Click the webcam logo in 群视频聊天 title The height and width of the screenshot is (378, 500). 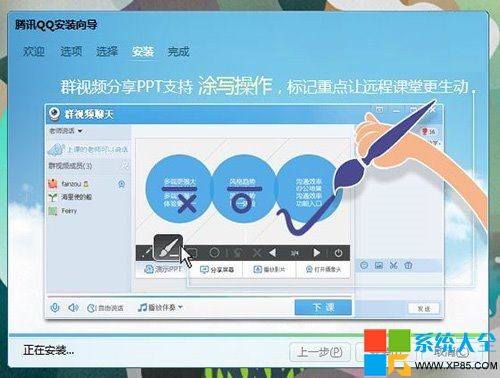click(54, 114)
